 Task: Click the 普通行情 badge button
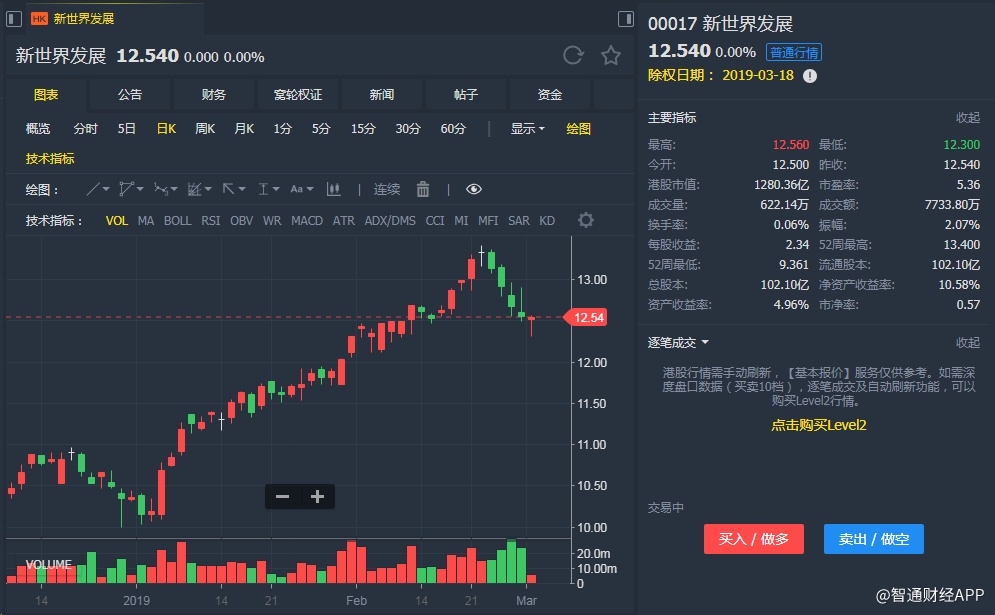coord(793,52)
